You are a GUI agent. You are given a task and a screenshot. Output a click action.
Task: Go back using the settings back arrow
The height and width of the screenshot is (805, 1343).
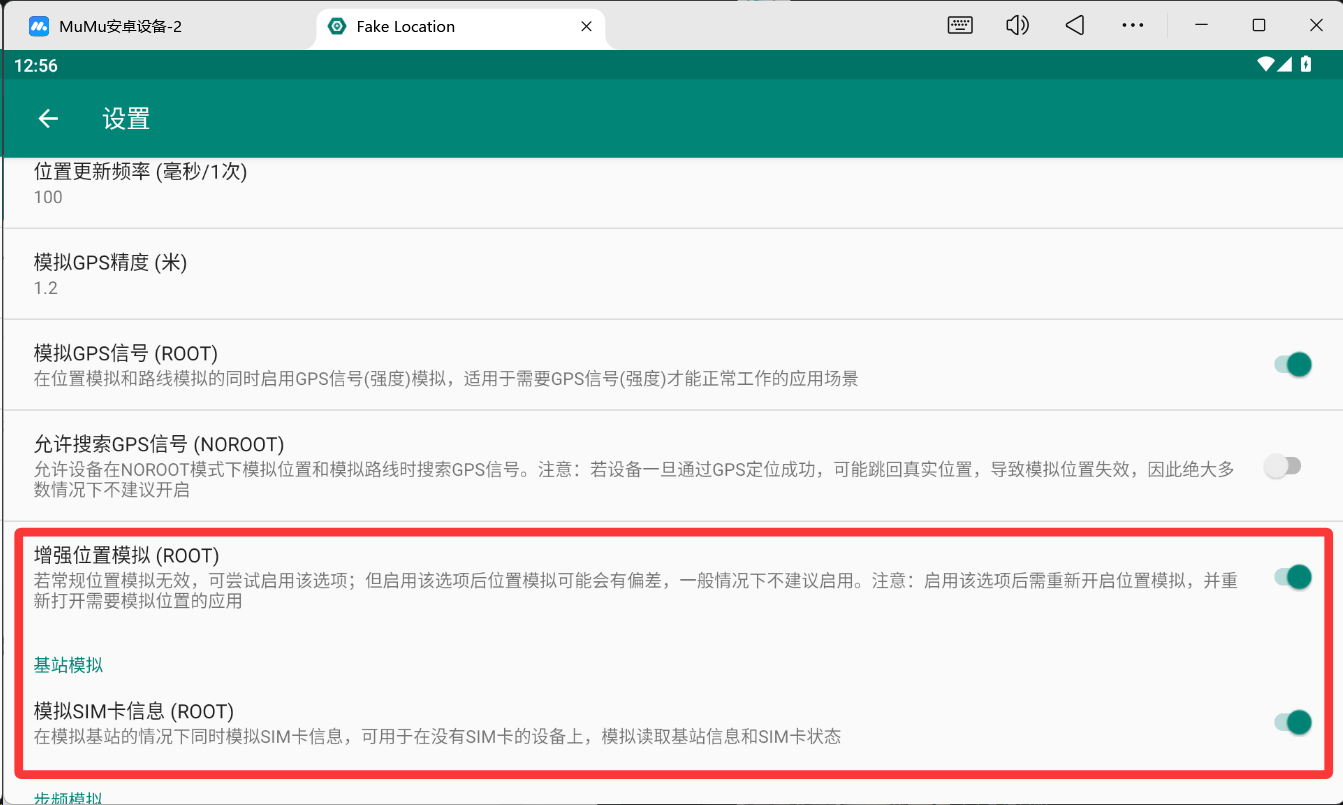[x=48, y=119]
